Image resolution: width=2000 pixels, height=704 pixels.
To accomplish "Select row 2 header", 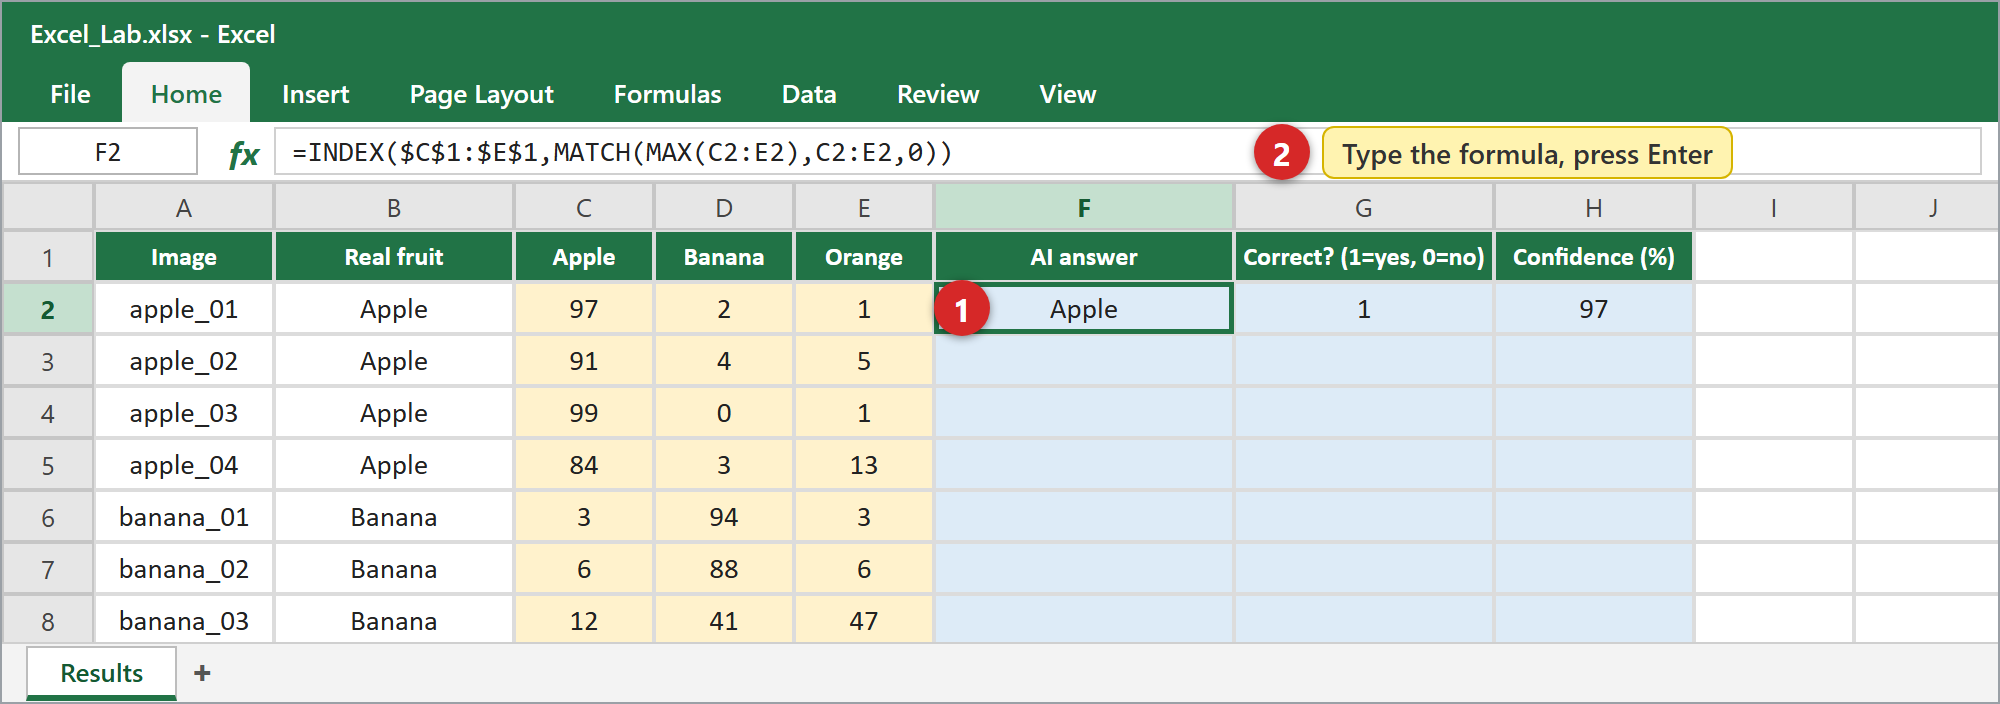I will (x=48, y=310).
